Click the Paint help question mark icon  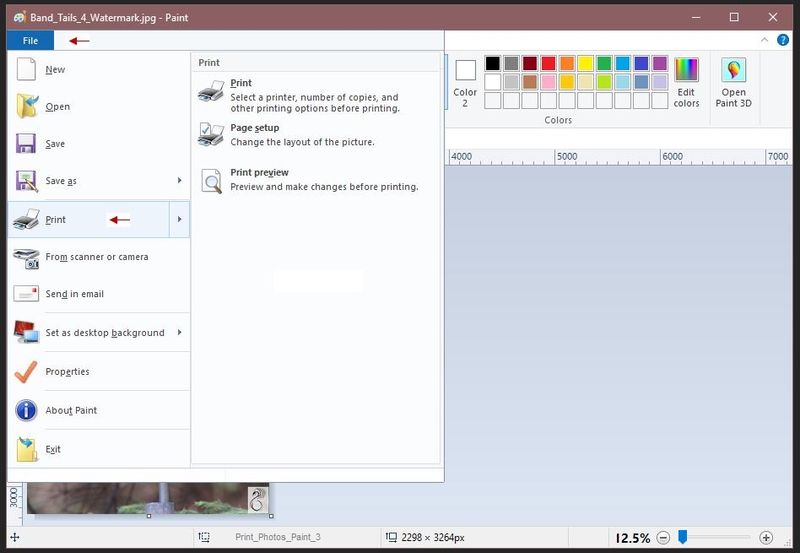point(783,40)
